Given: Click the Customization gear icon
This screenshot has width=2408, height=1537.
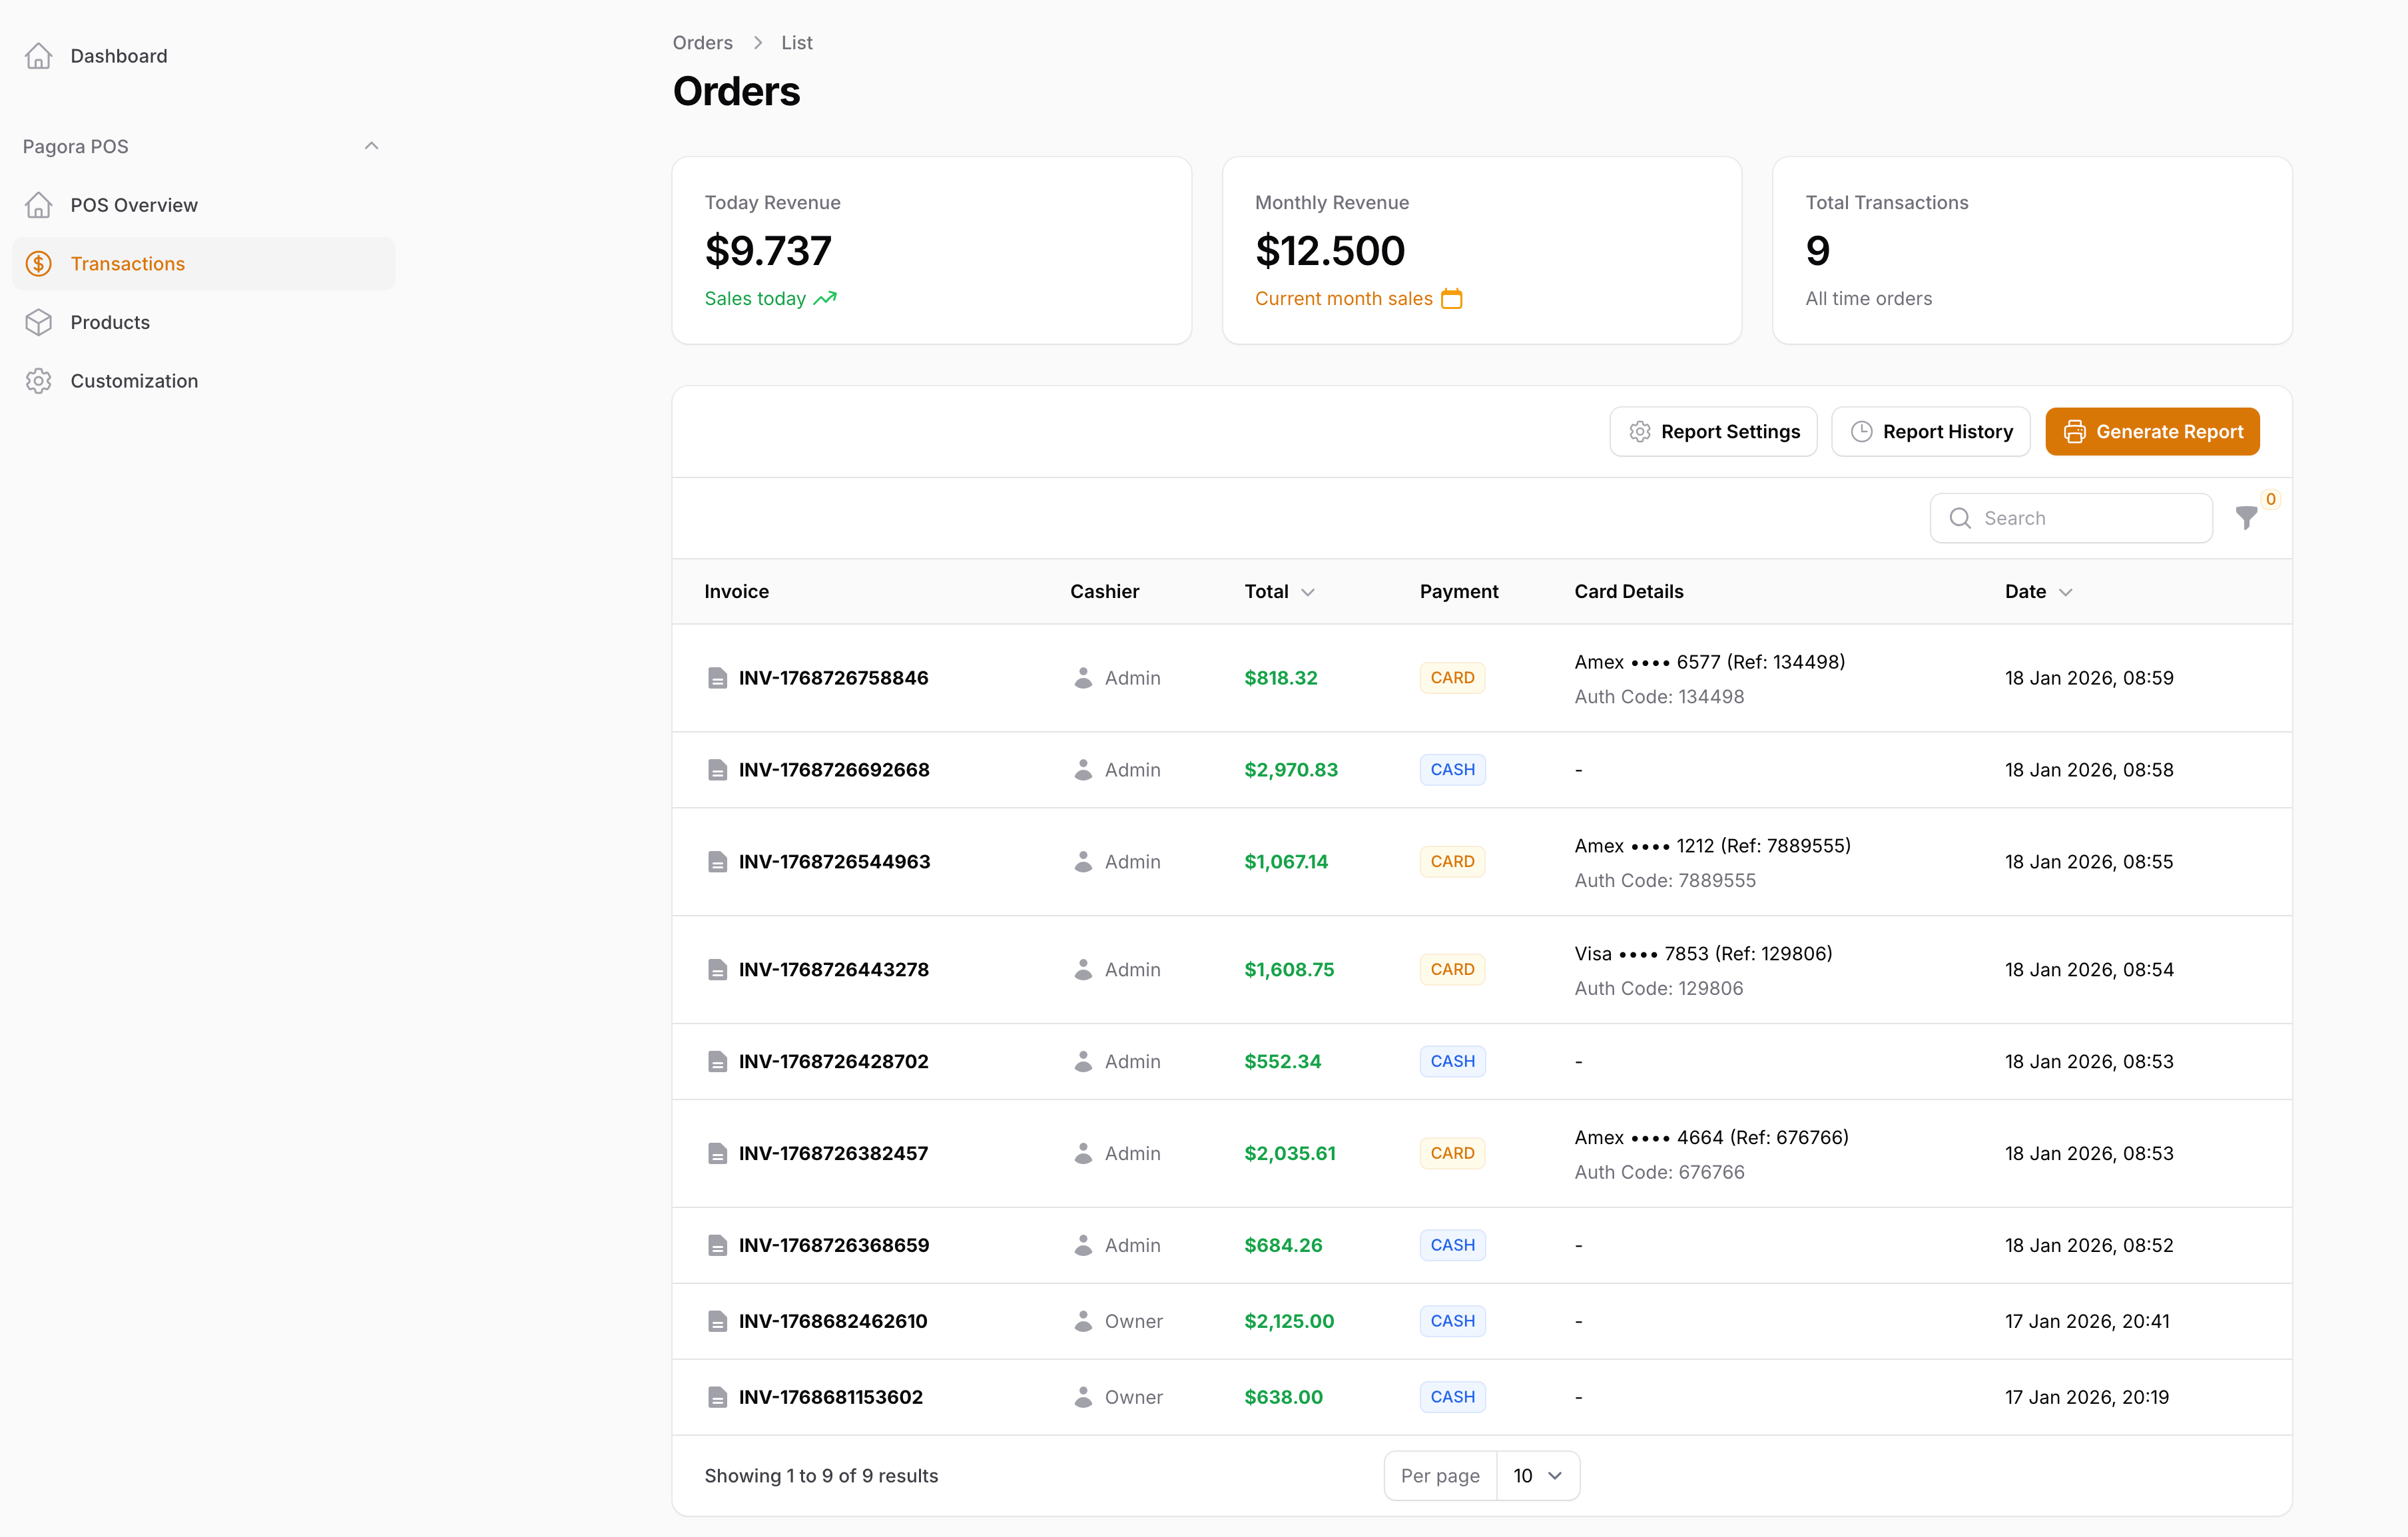Looking at the screenshot, I should (38, 381).
